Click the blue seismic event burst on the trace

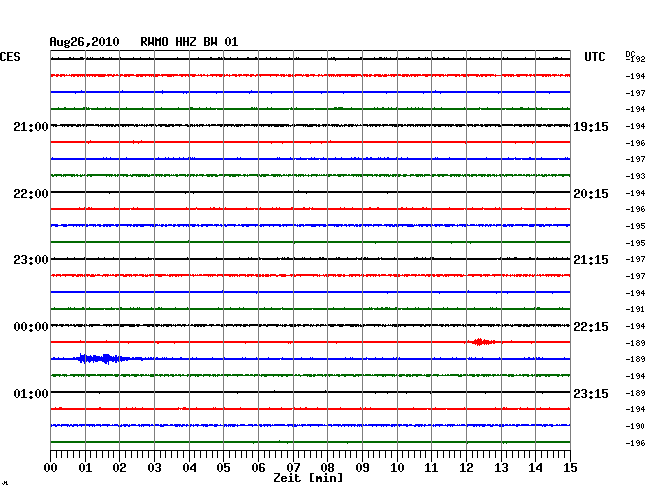tap(102, 358)
